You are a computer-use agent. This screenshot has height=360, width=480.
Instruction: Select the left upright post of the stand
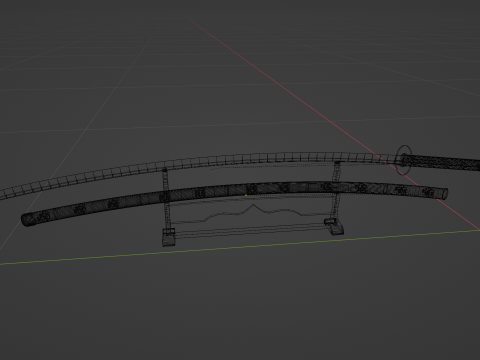[166, 198]
